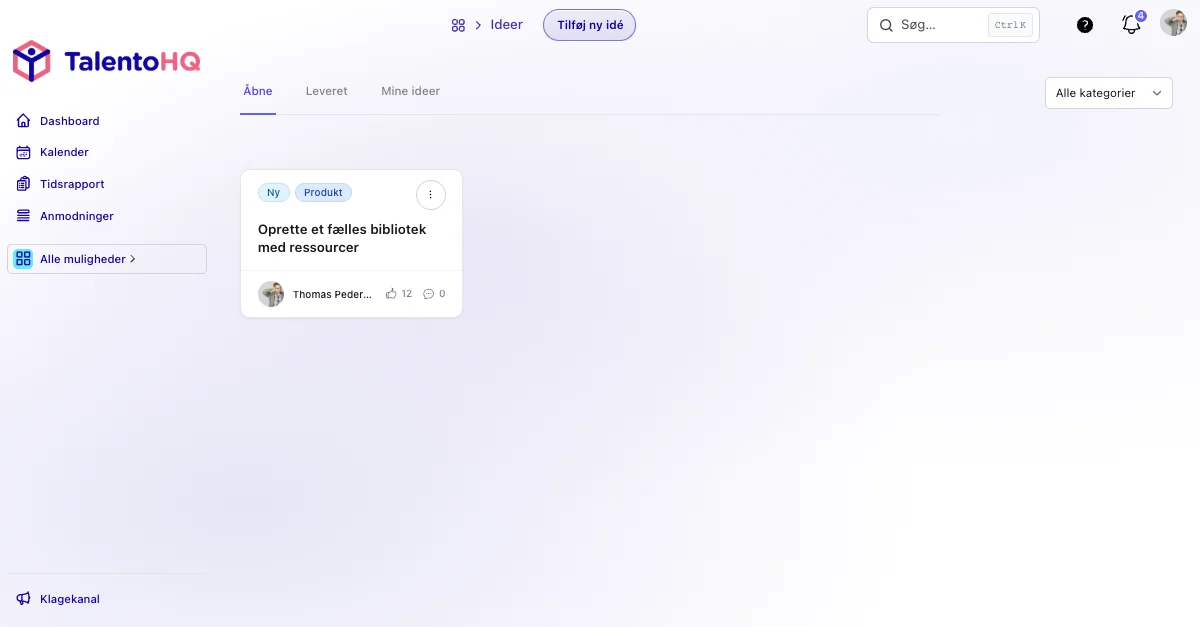Open the notifications bell
The image size is (1200, 627).
[1131, 25]
